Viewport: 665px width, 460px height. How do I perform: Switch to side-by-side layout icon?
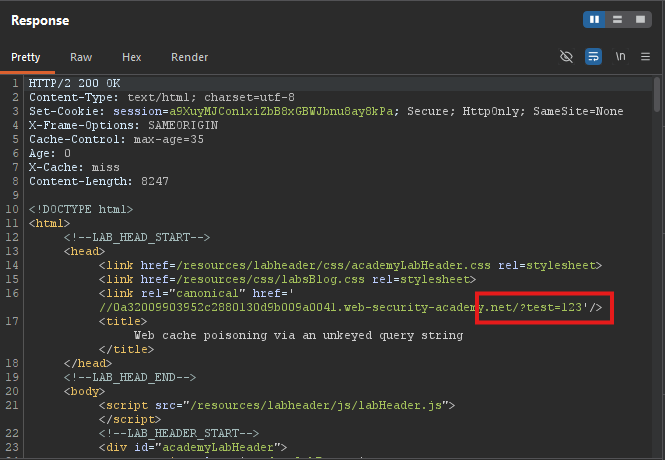[x=595, y=20]
